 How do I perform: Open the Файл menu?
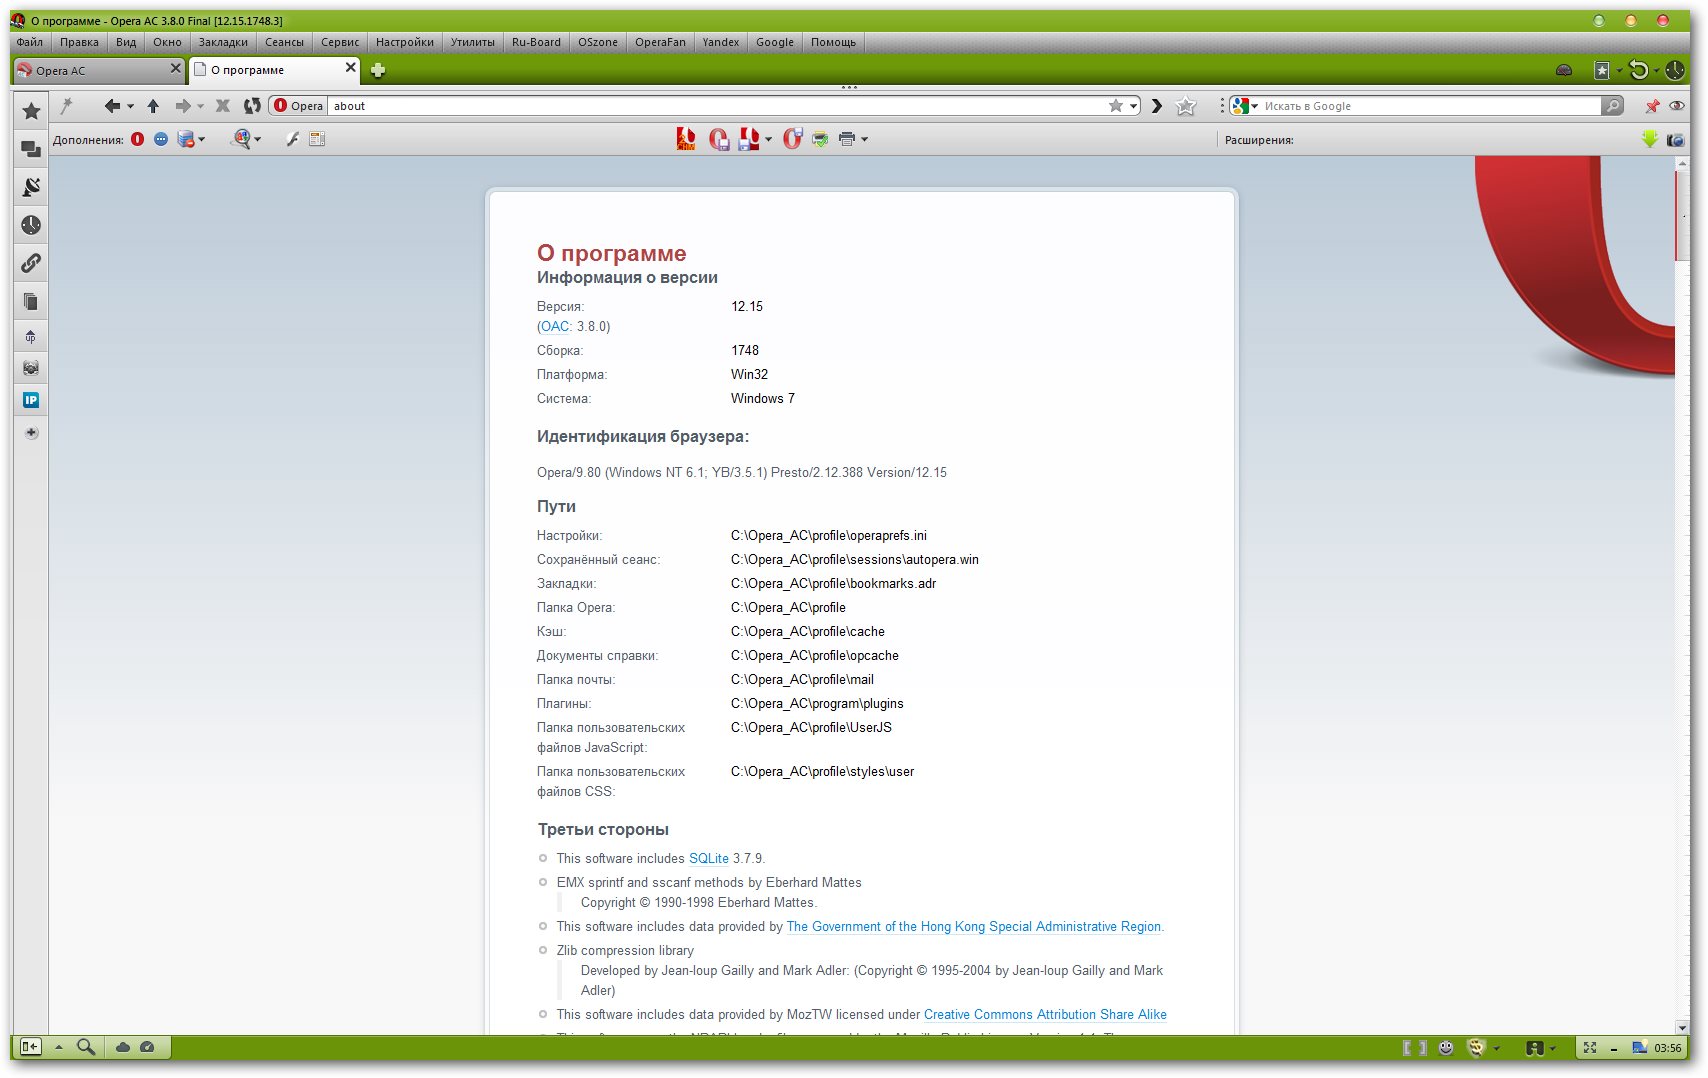(29, 42)
